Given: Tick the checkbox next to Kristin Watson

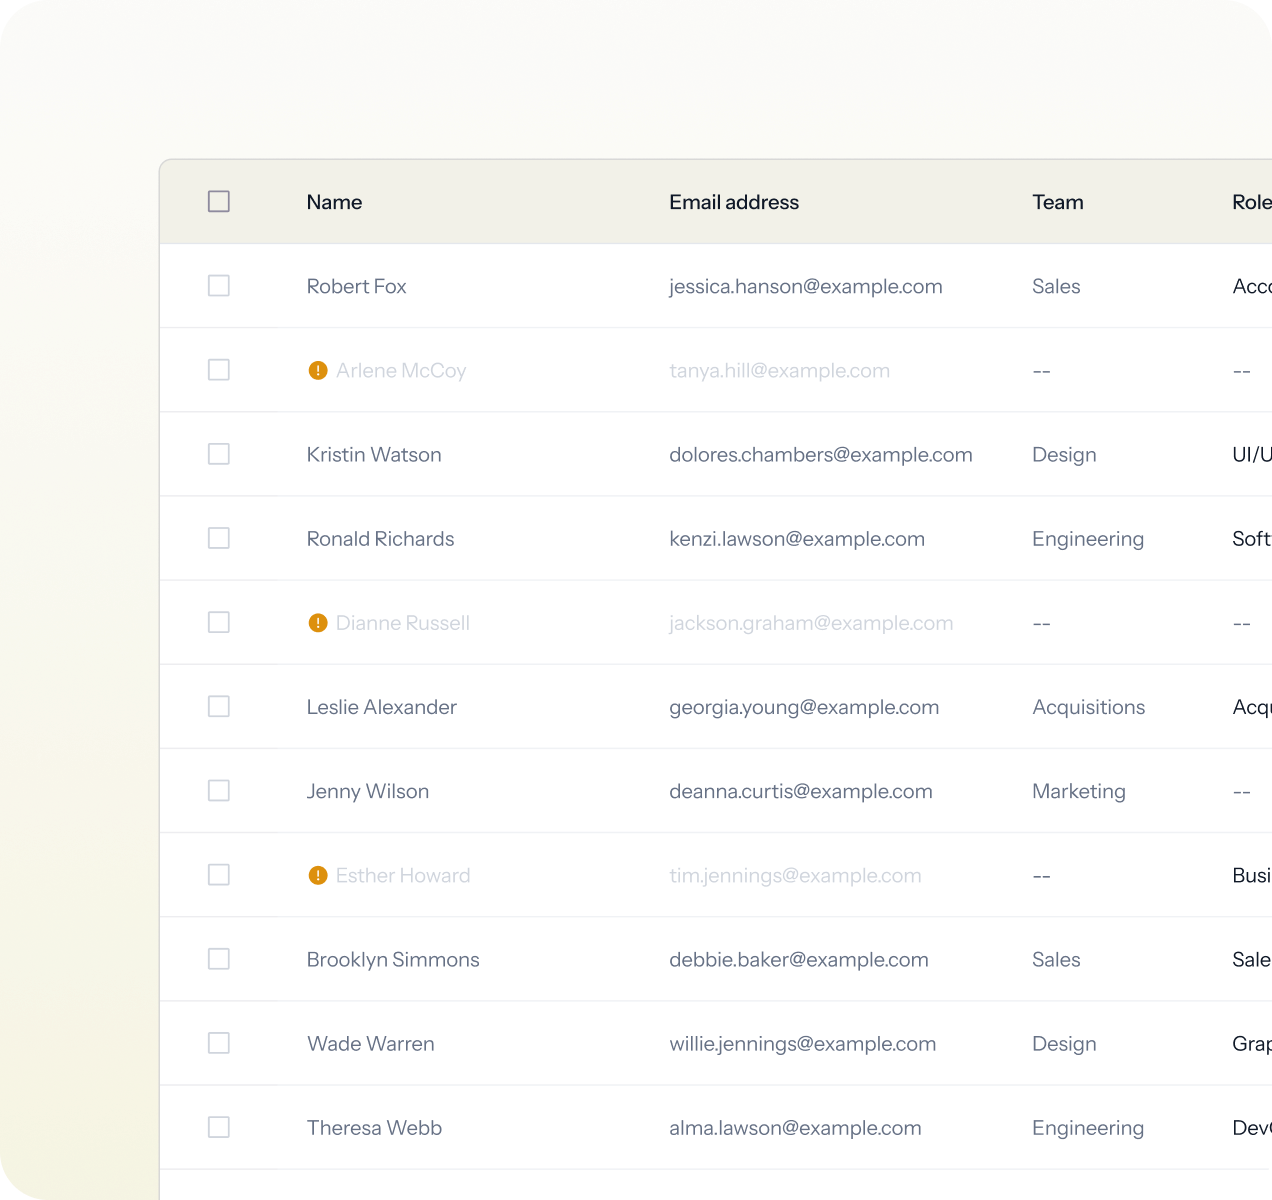Looking at the screenshot, I should click(x=219, y=454).
